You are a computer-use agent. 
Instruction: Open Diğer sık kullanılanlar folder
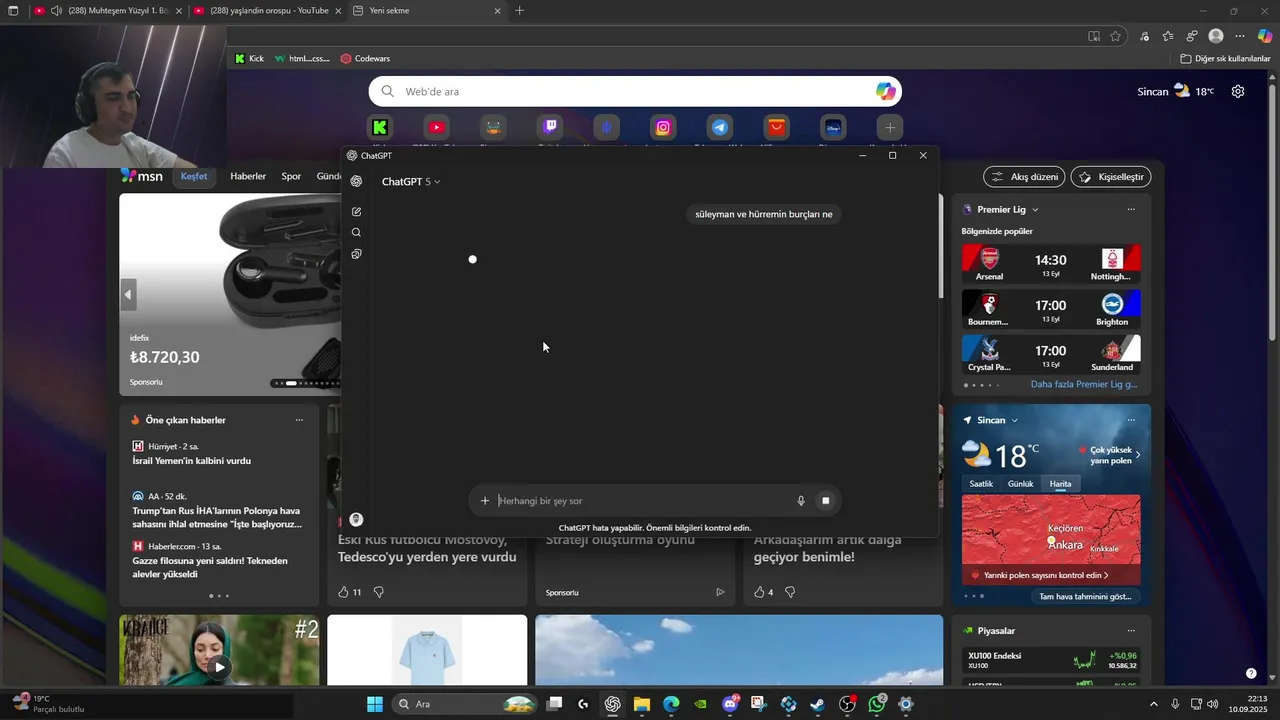(1225, 59)
